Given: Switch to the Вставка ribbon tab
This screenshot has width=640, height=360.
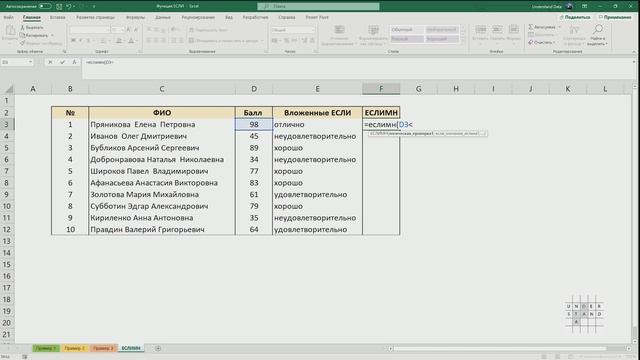Looking at the screenshot, I should pyautogui.click(x=58, y=17).
